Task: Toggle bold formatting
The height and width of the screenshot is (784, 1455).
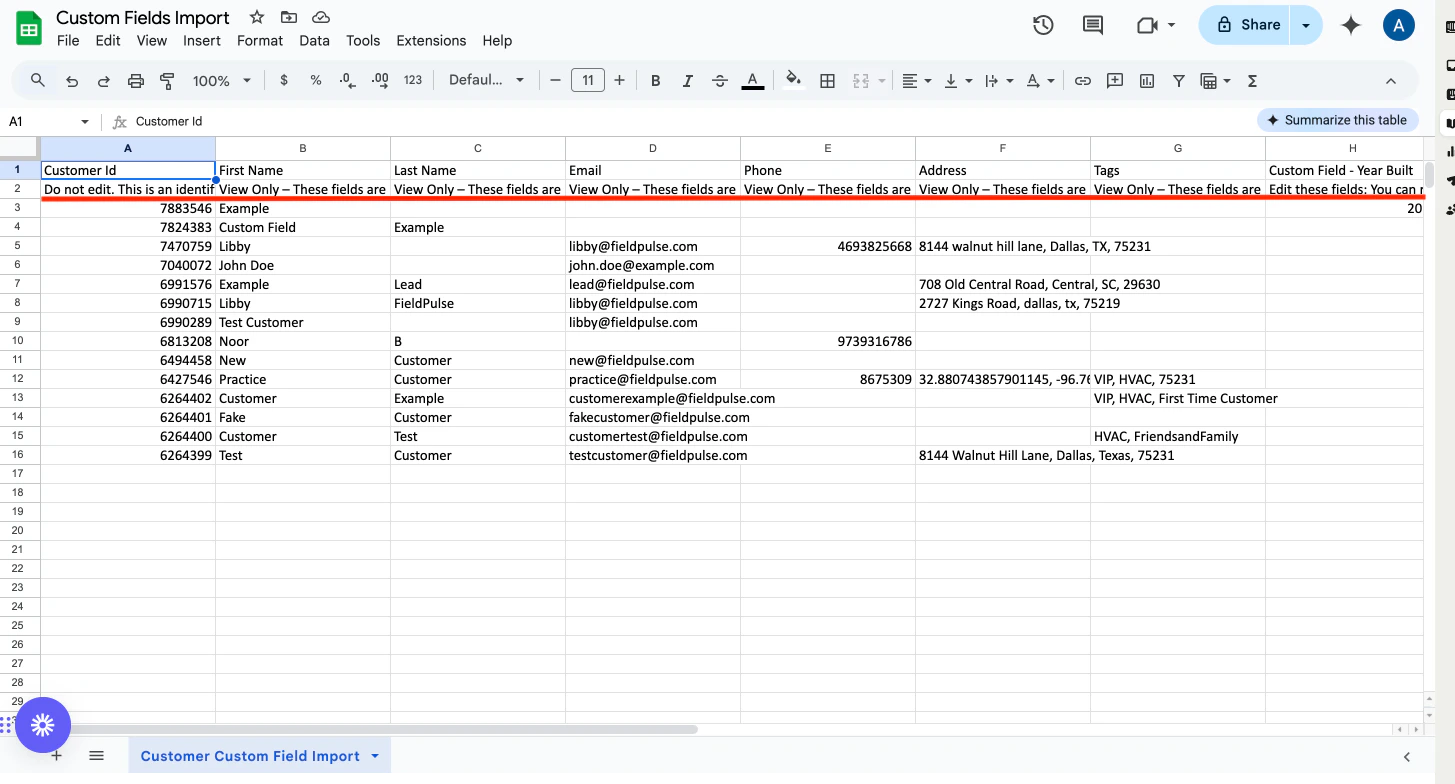Action: (656, 81)
